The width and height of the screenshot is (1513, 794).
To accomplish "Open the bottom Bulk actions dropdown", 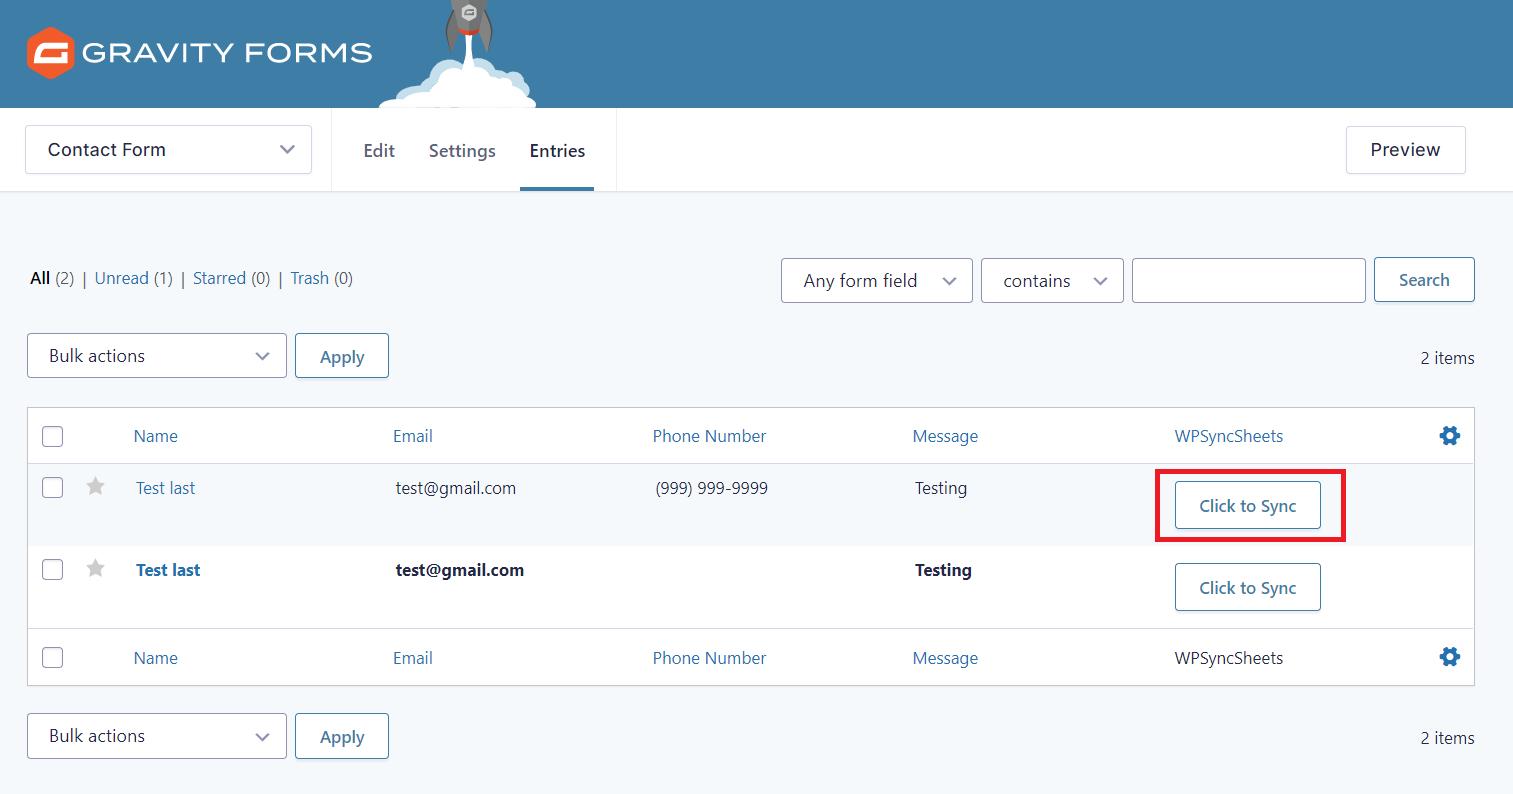I will pos(157,736).
